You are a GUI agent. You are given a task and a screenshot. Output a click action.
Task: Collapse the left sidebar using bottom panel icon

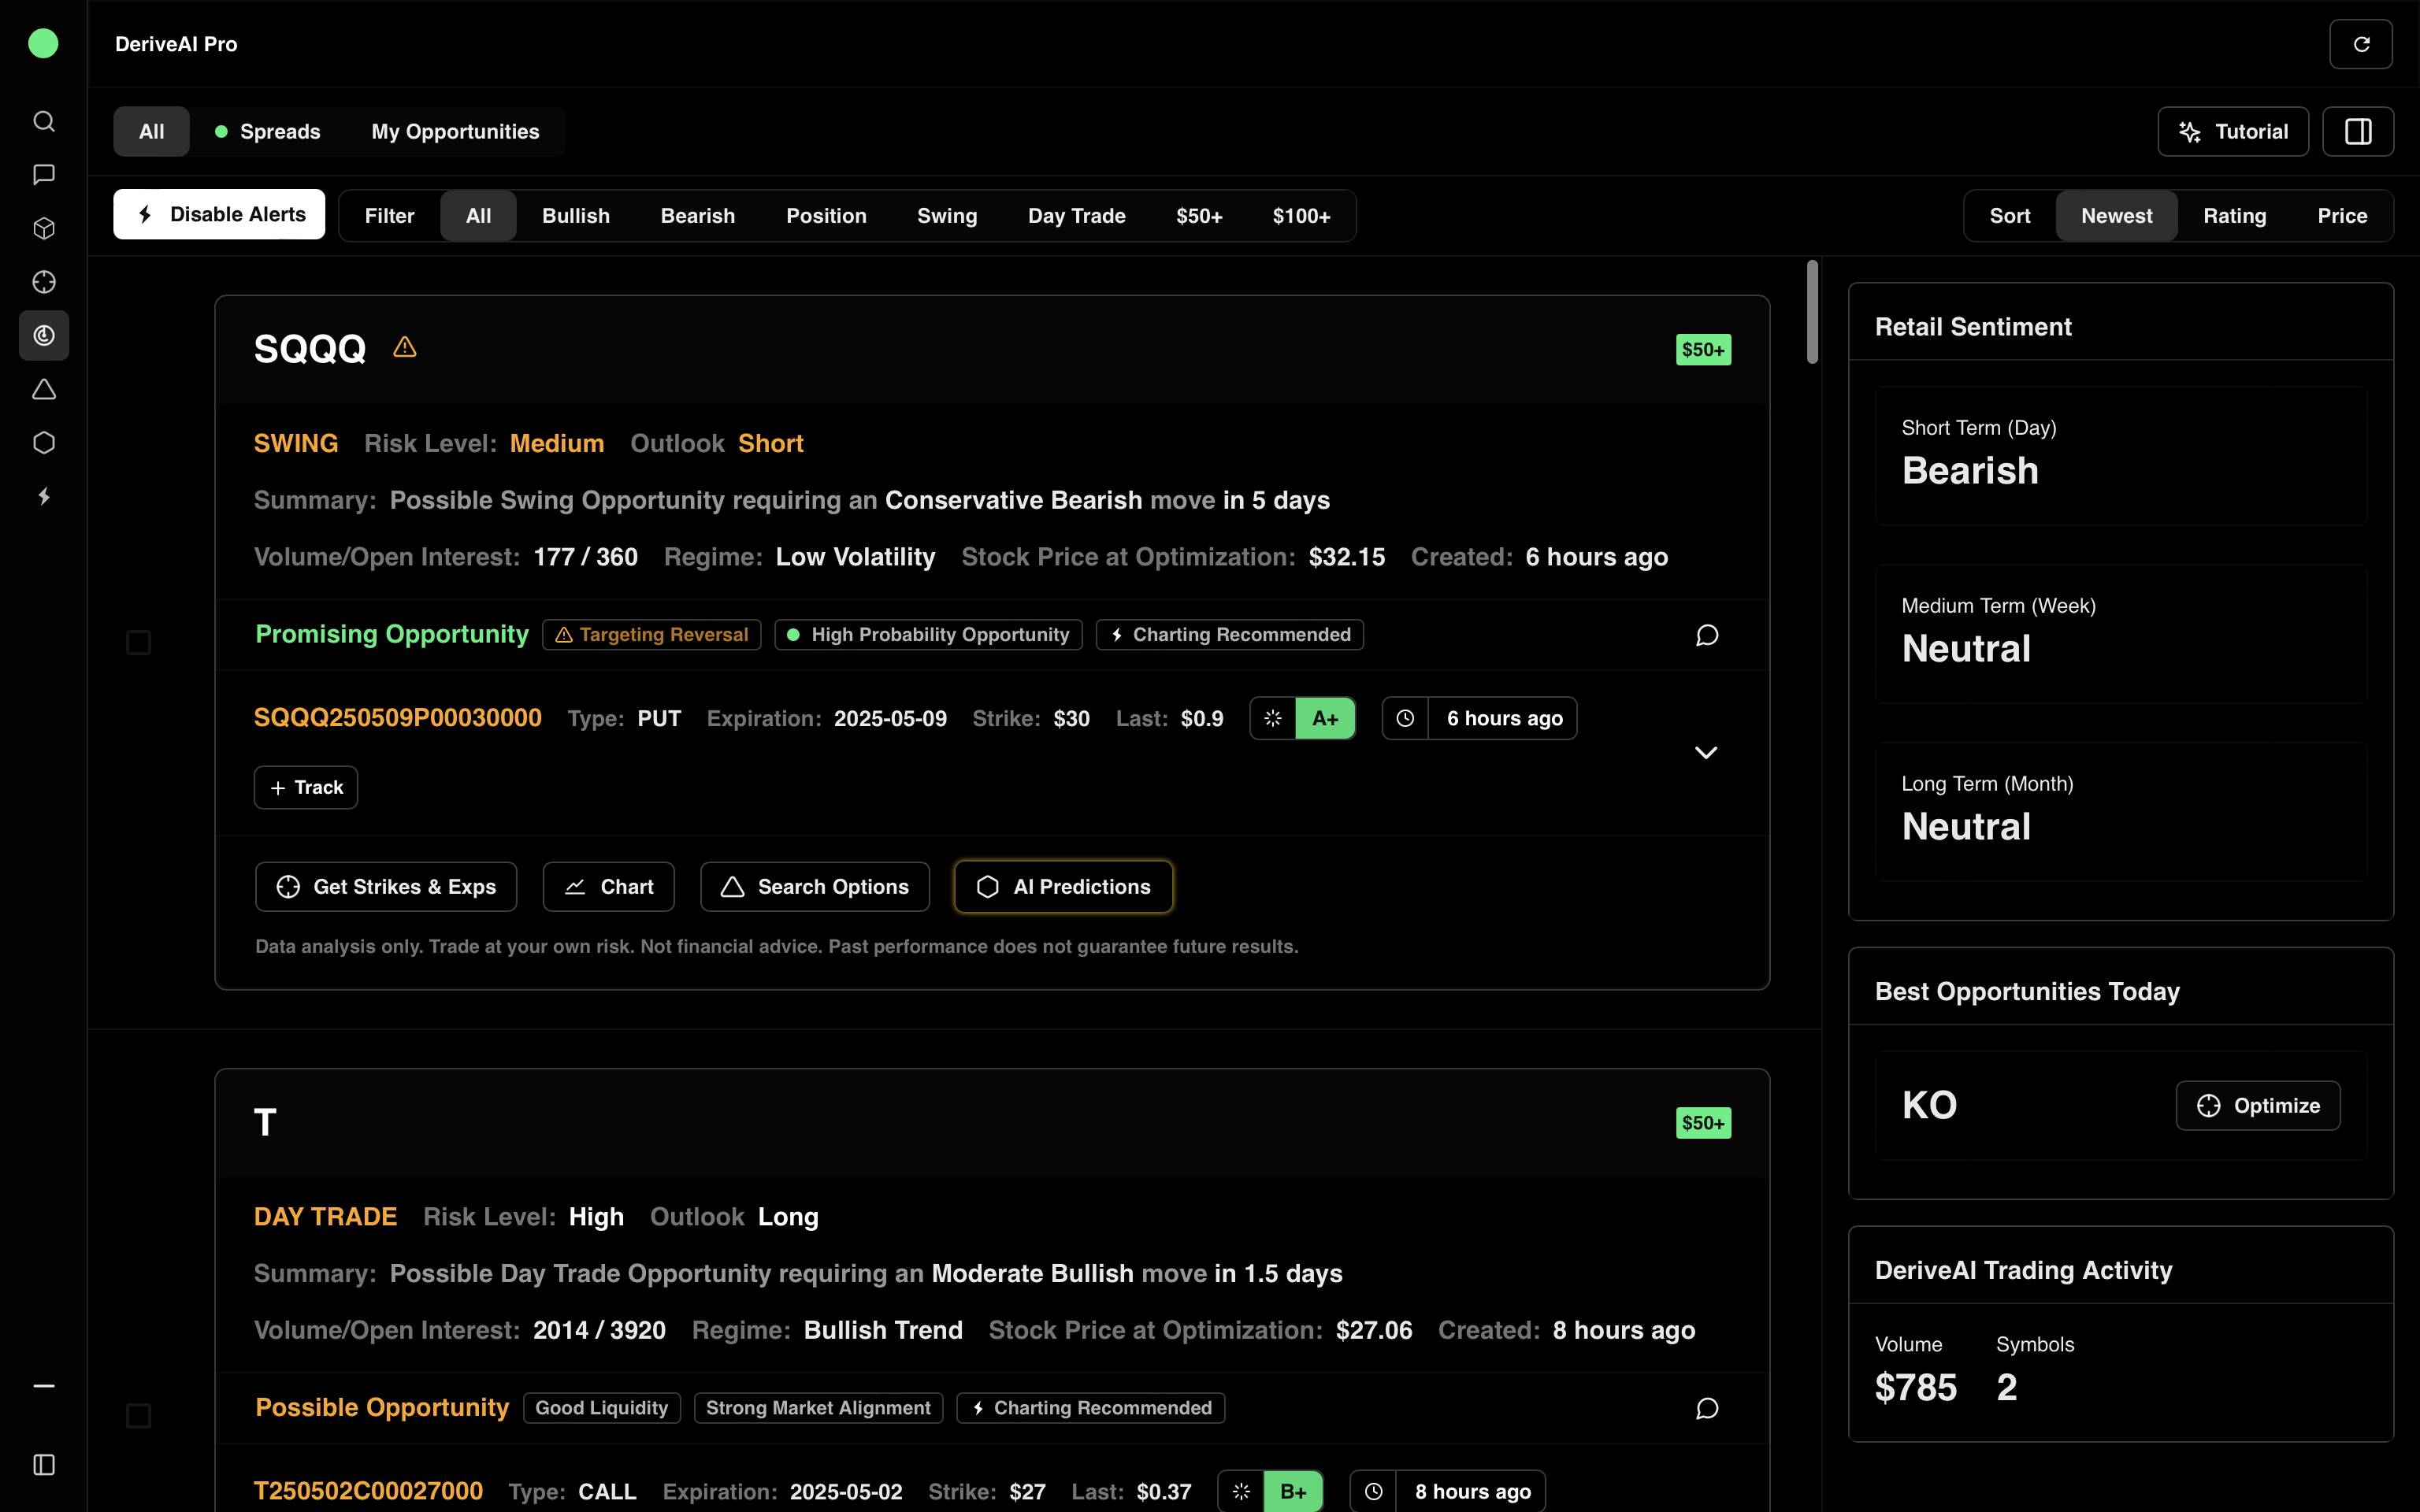43,1464
